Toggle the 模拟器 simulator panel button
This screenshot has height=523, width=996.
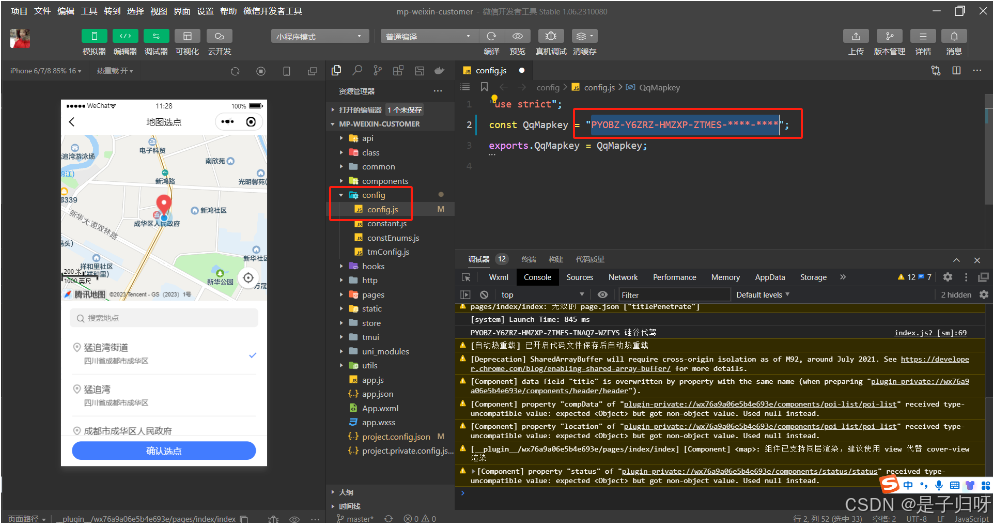pyautogui.click(x=94, y=36)
